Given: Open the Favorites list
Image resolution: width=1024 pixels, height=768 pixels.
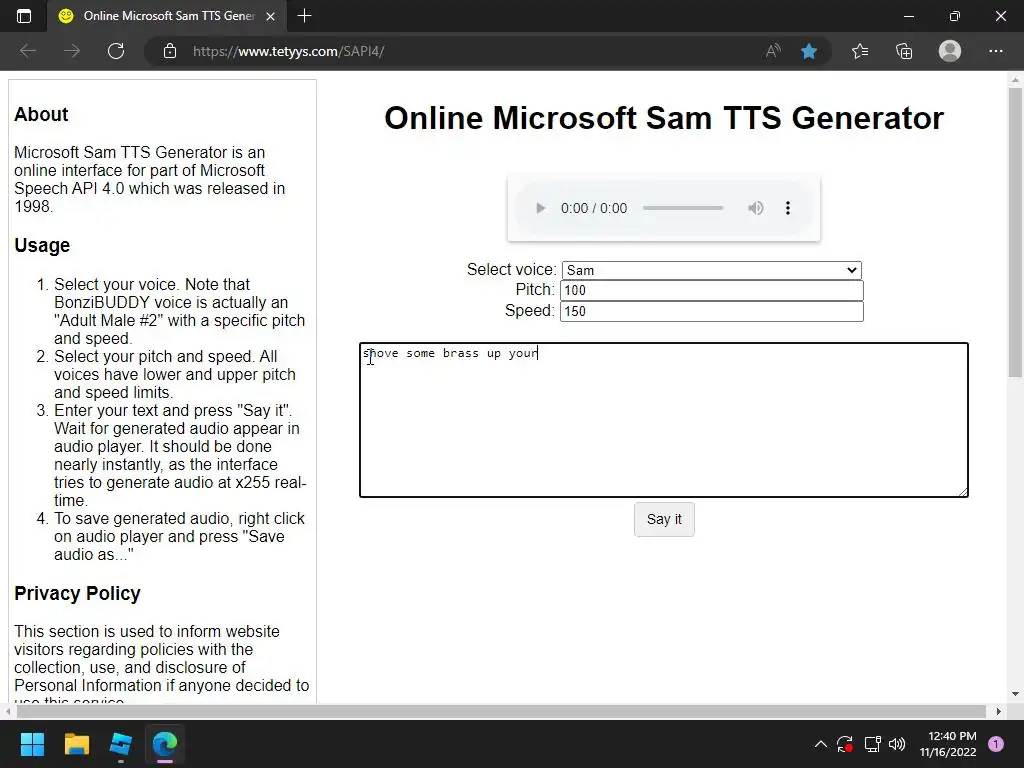Looking at the screenshot, I should click(x=860, y=51).
